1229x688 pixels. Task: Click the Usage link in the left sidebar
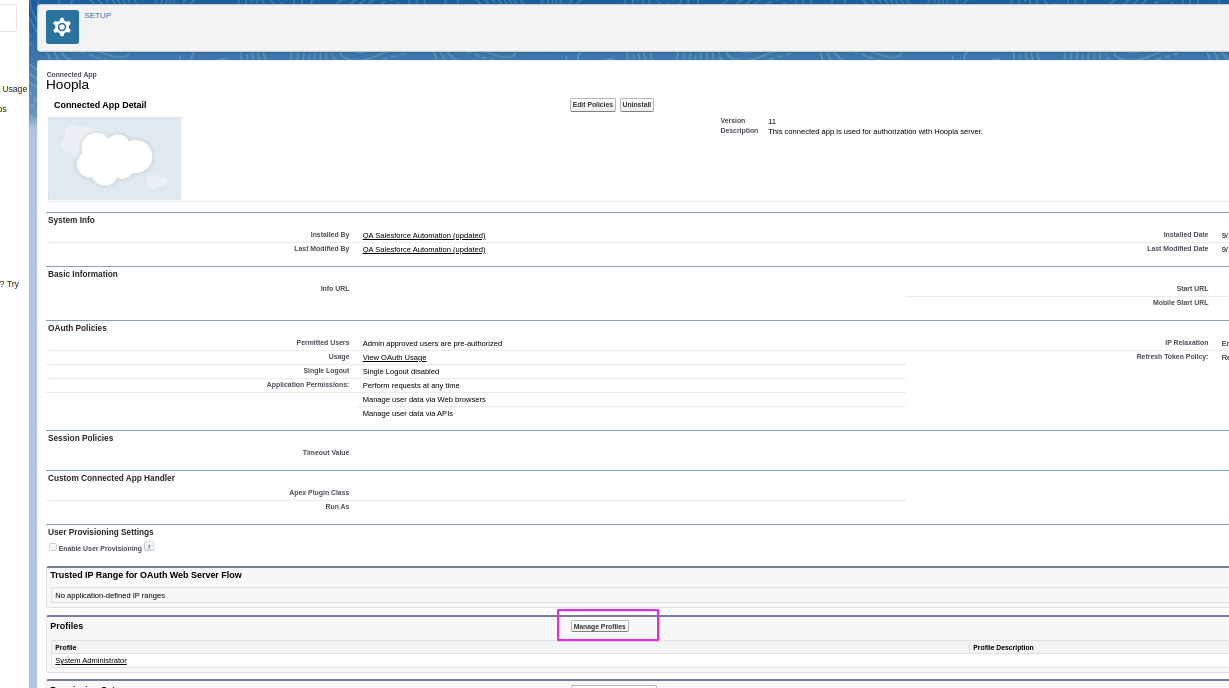click(x=14, y=89)
